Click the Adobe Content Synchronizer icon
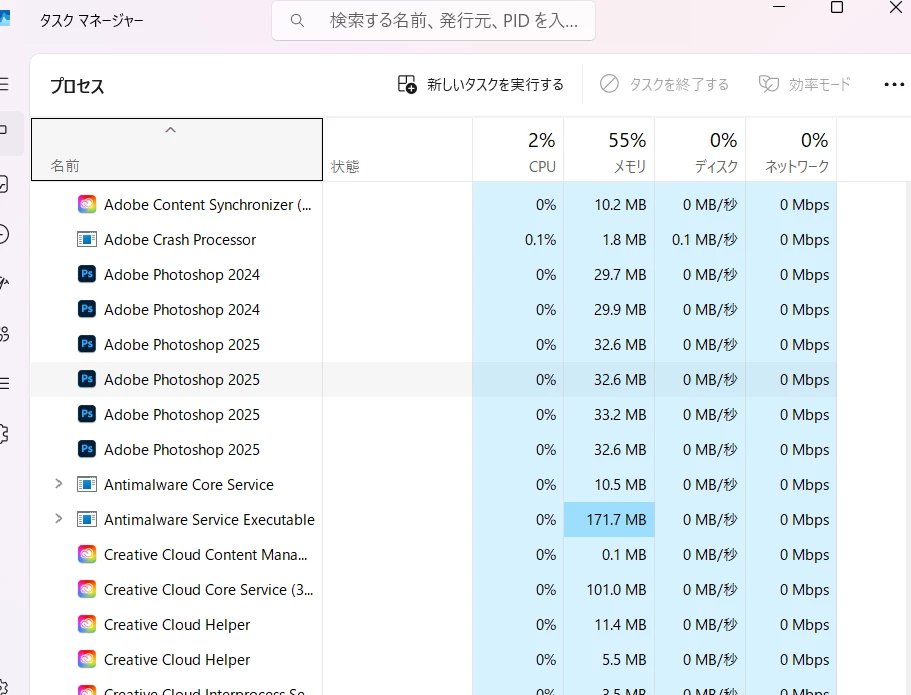This screenshot has width=911, height=695. click(x=87, y=205)
